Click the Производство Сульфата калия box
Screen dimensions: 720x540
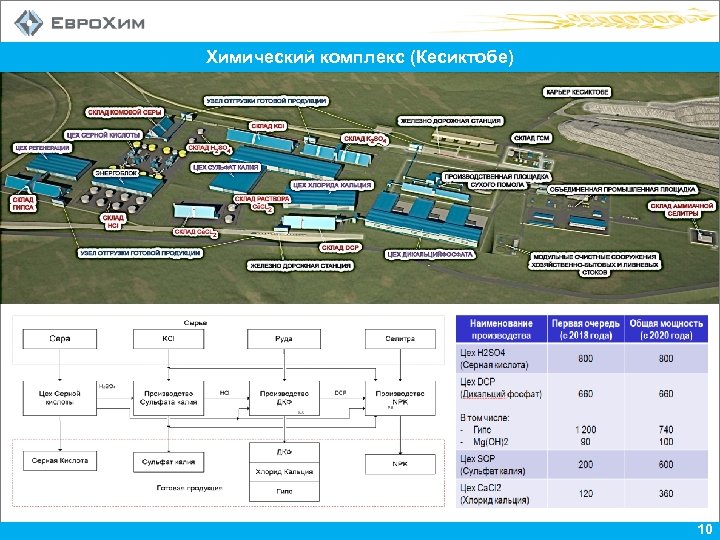coord(169,398)
